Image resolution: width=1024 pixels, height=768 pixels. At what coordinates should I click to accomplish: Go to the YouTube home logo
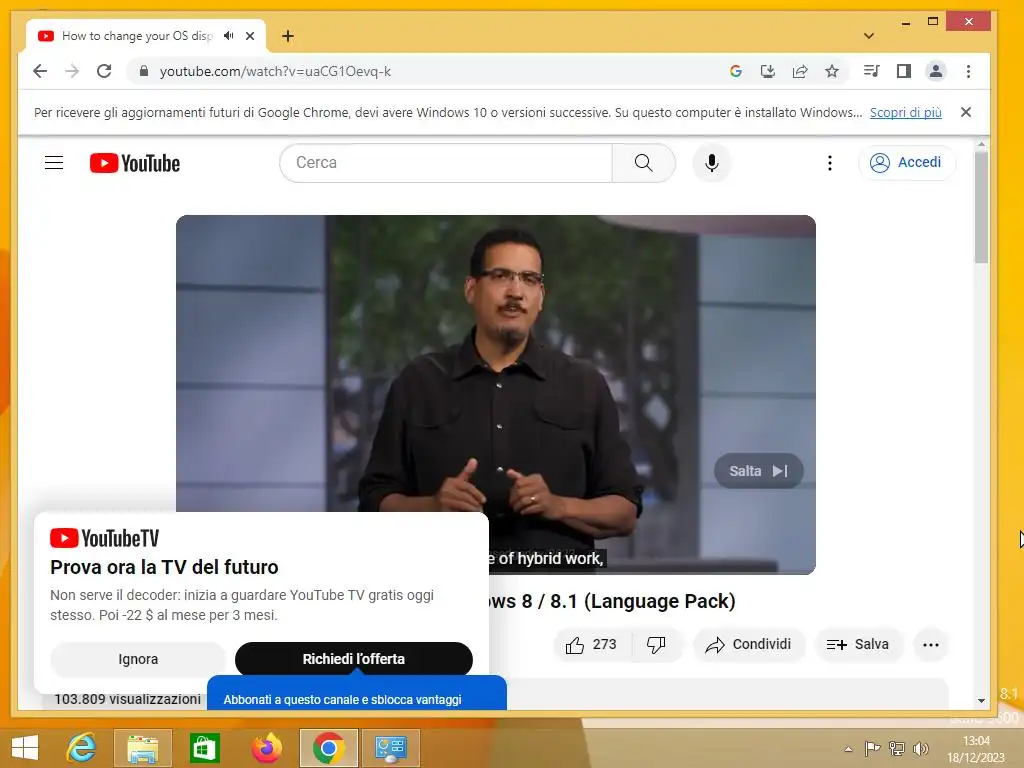click(135, 163)
